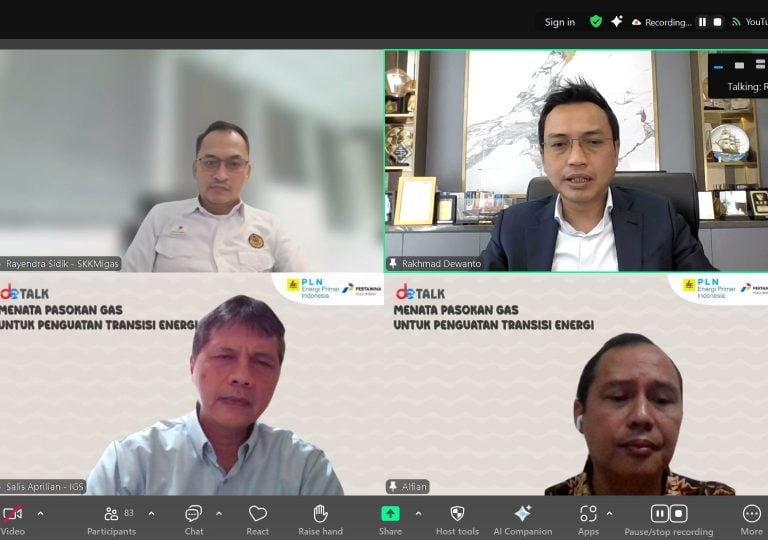Click the Salis Aprilian - IGS name label

coord(45,487)
